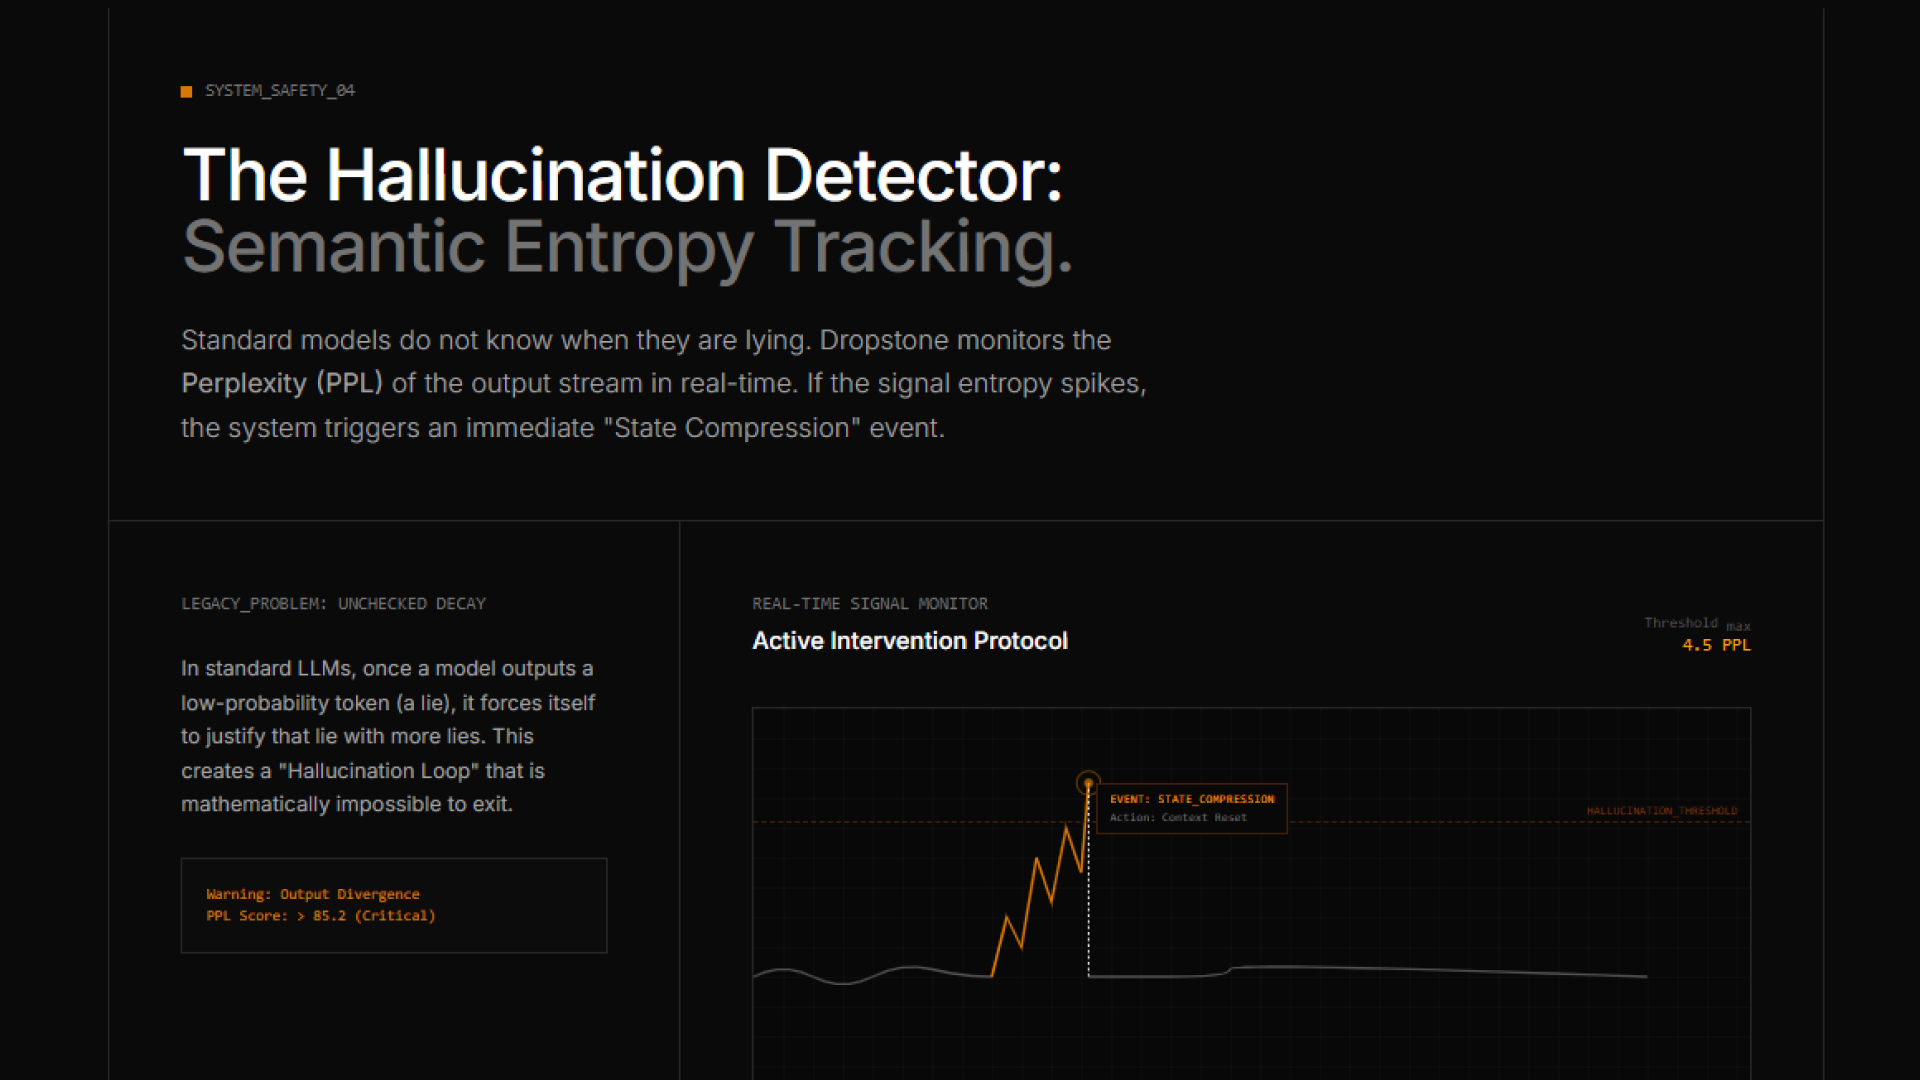Click the Hallucination Loop paragraph text
This screenshot has width=1920, height=1080.
tap(388, 736)
